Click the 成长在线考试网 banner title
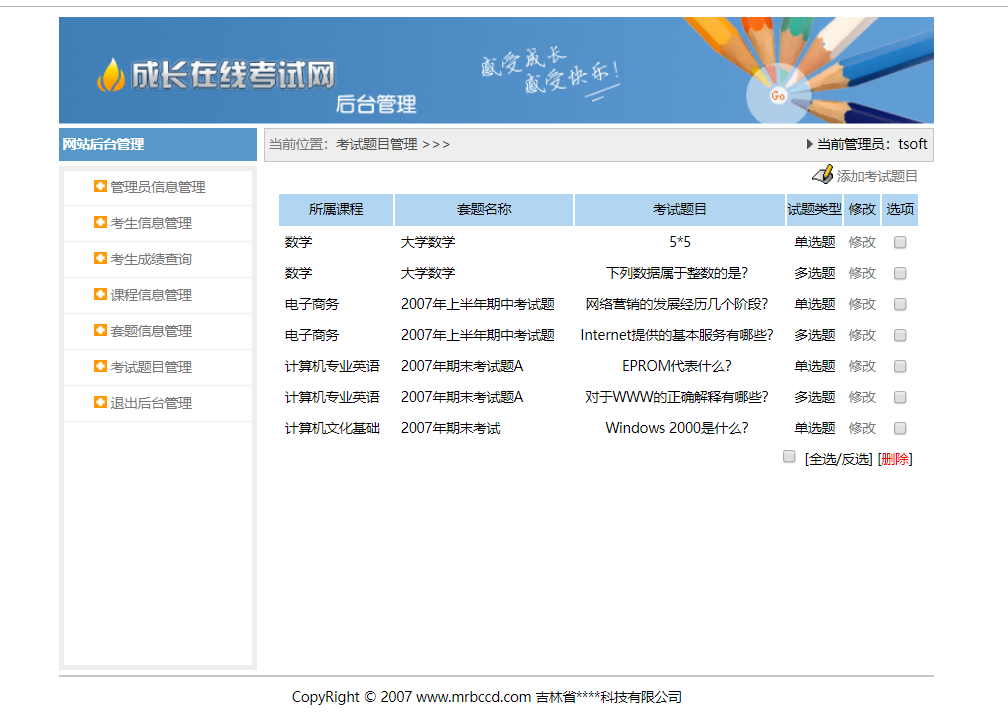This screenshot has width=1008, height=713. pyautogui.click(x=233, y=75)
